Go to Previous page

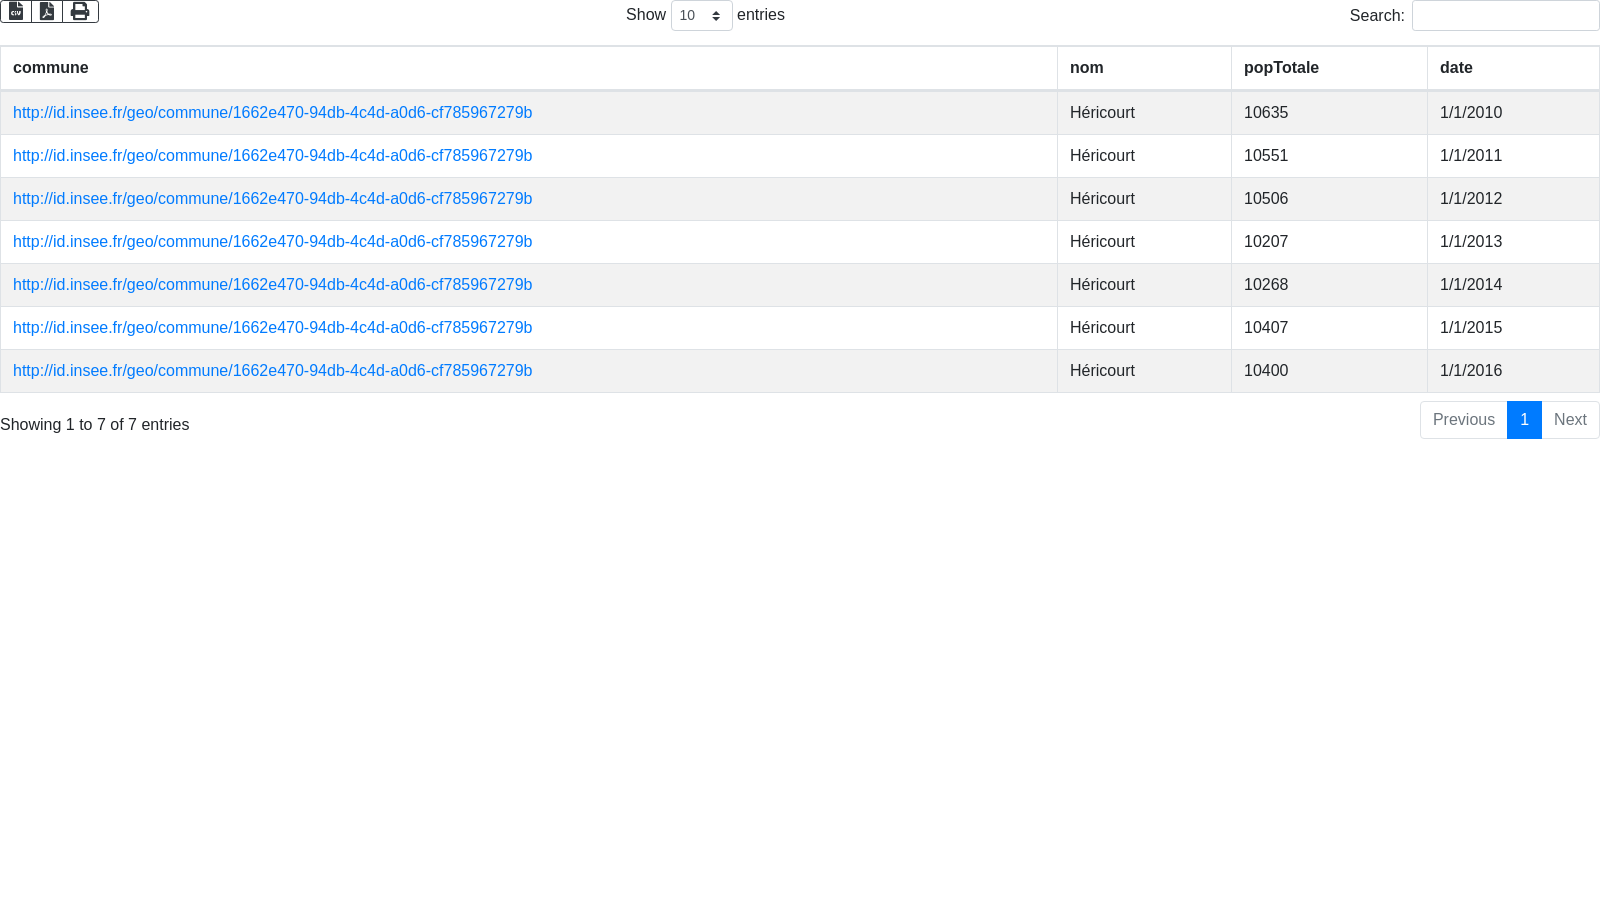(x=1463, y=420)
